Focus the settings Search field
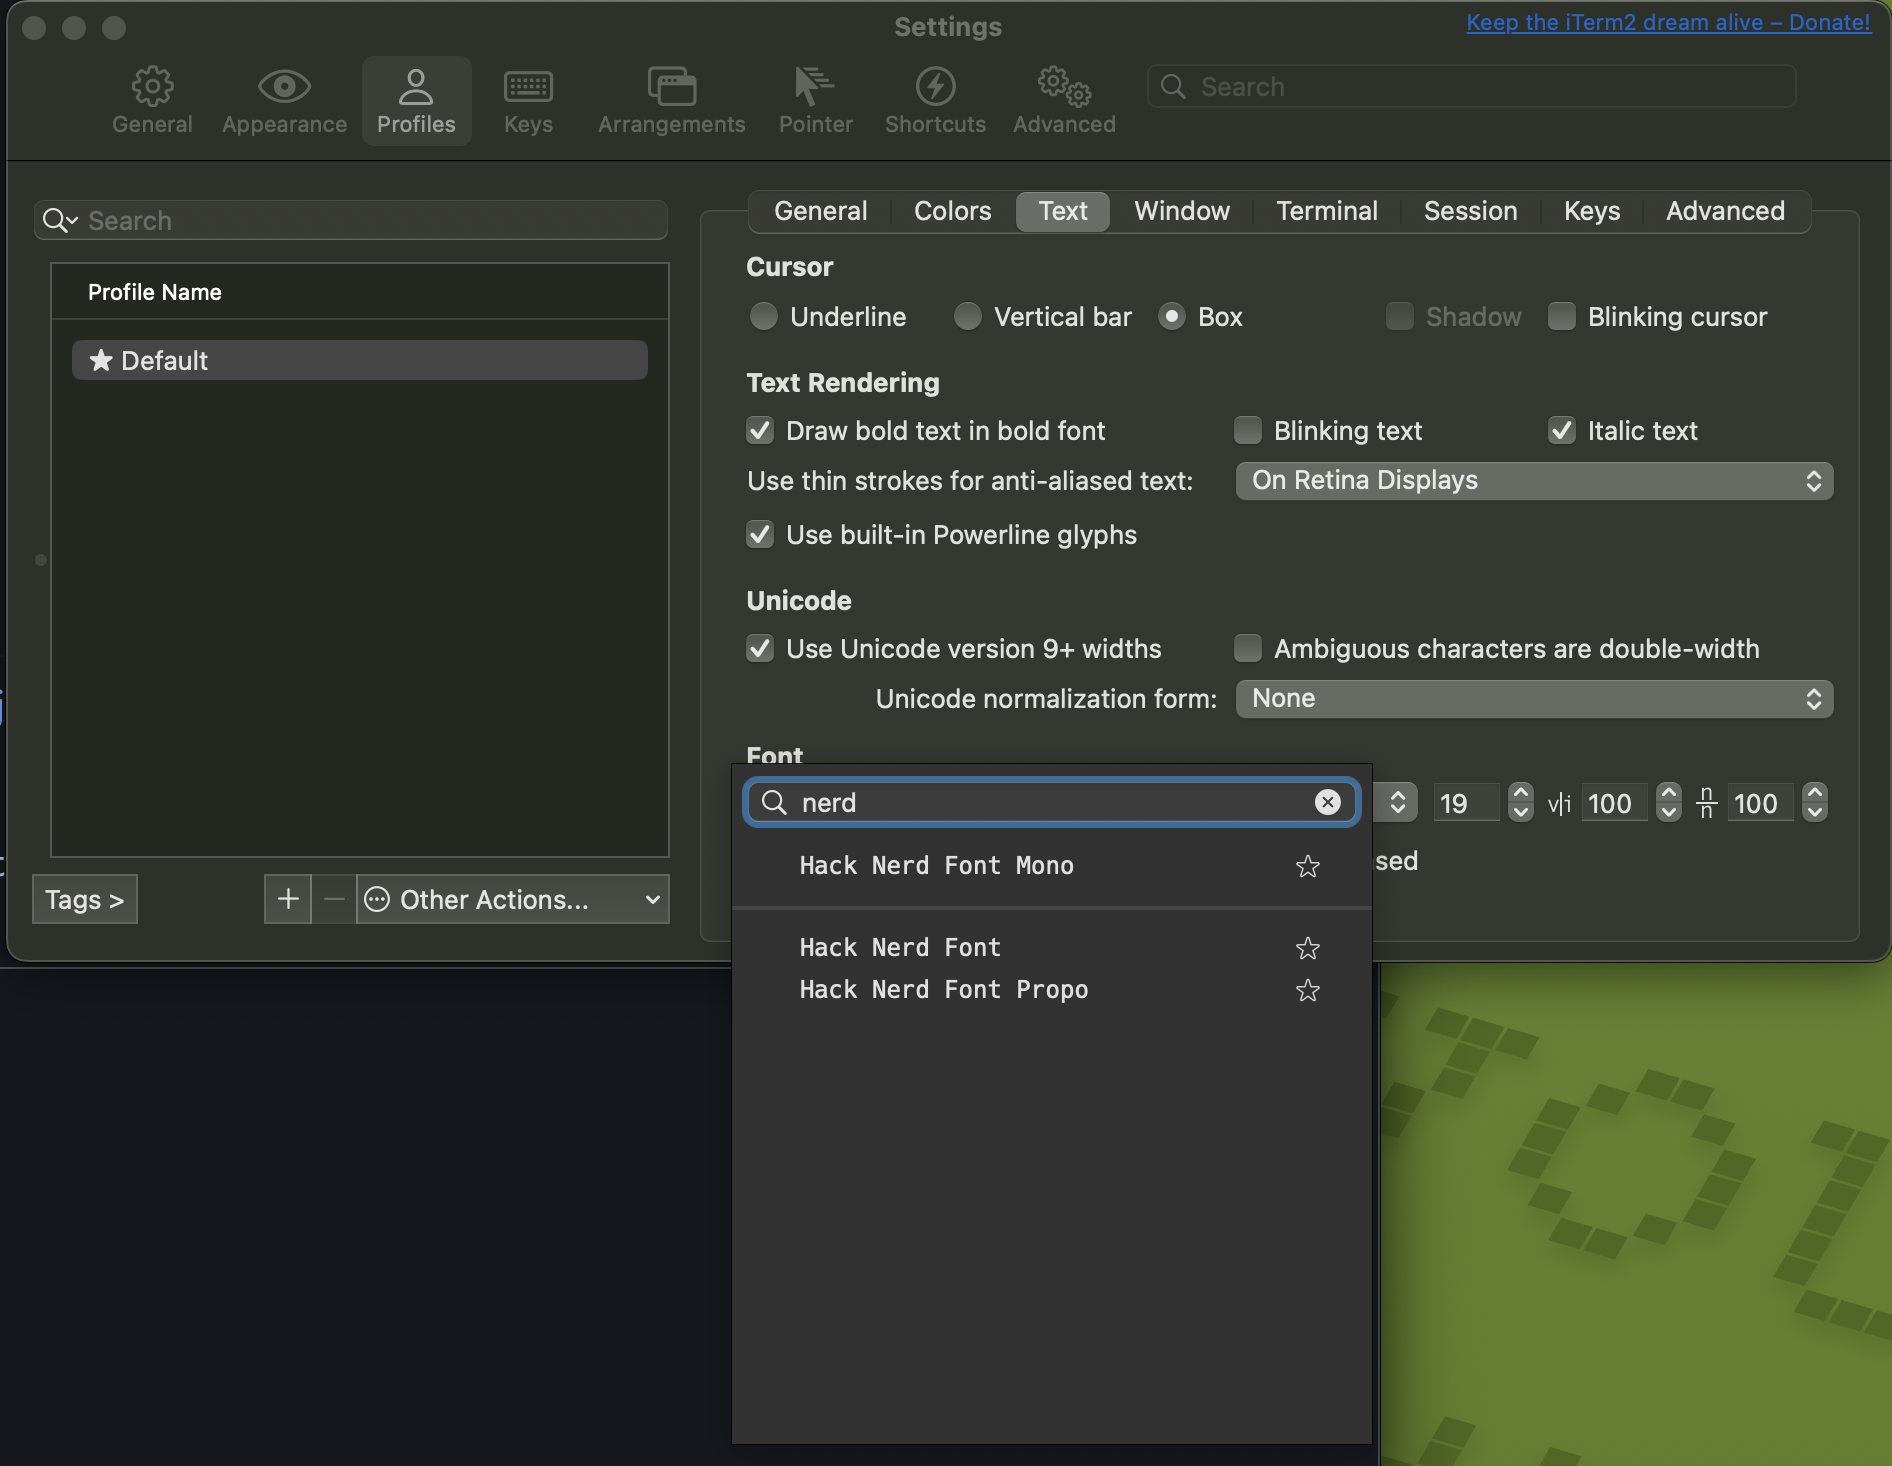 coord(1471,87)
